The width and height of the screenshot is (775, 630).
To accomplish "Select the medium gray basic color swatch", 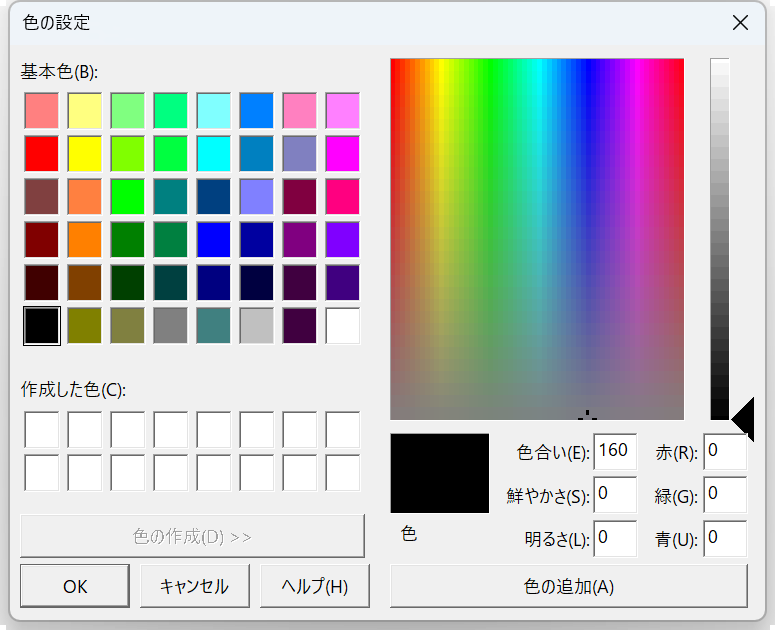I will click(x=171, y=326).
